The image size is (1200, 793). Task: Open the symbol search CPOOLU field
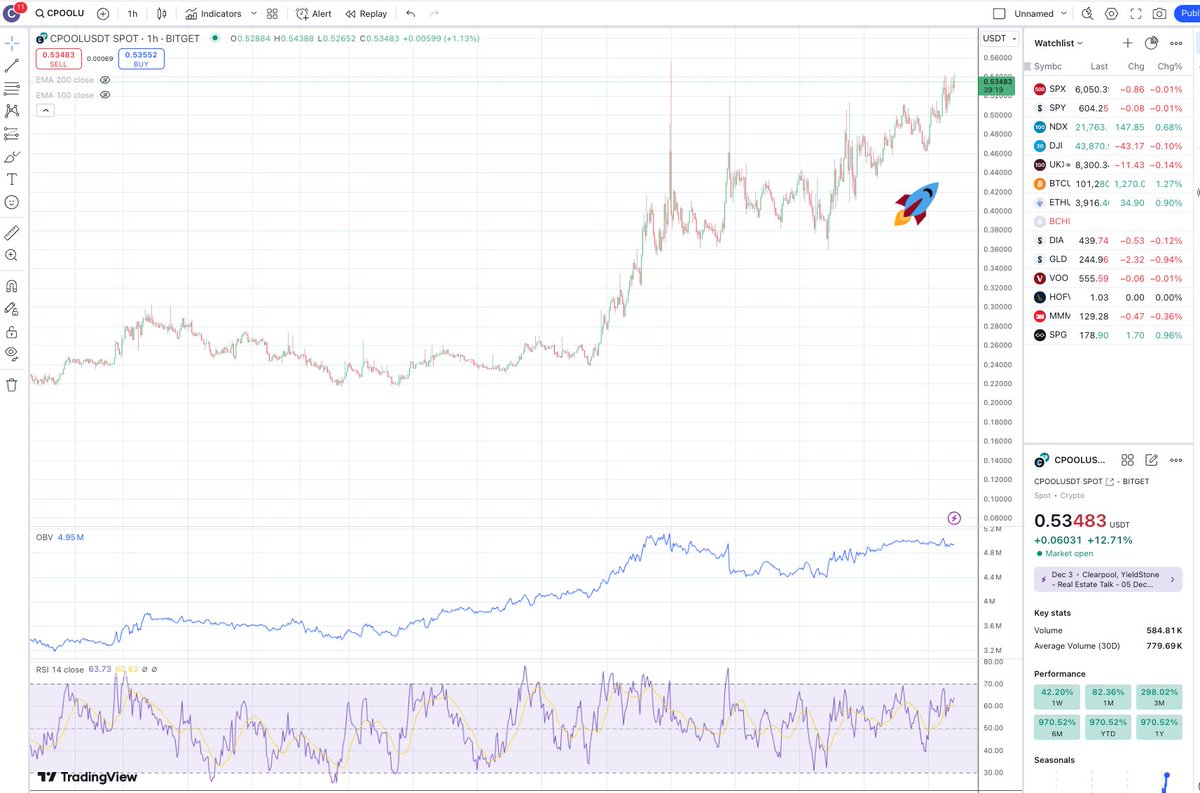click(59, 14)
